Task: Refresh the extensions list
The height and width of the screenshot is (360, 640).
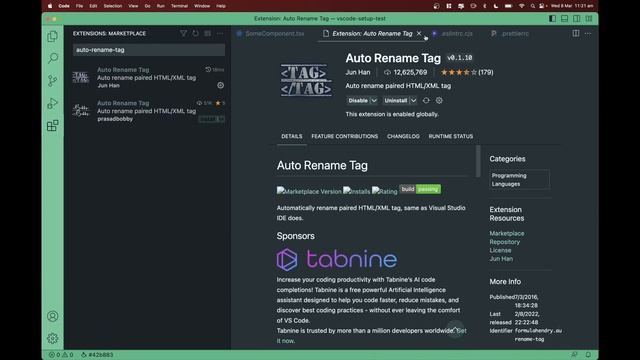Action: 196,33
